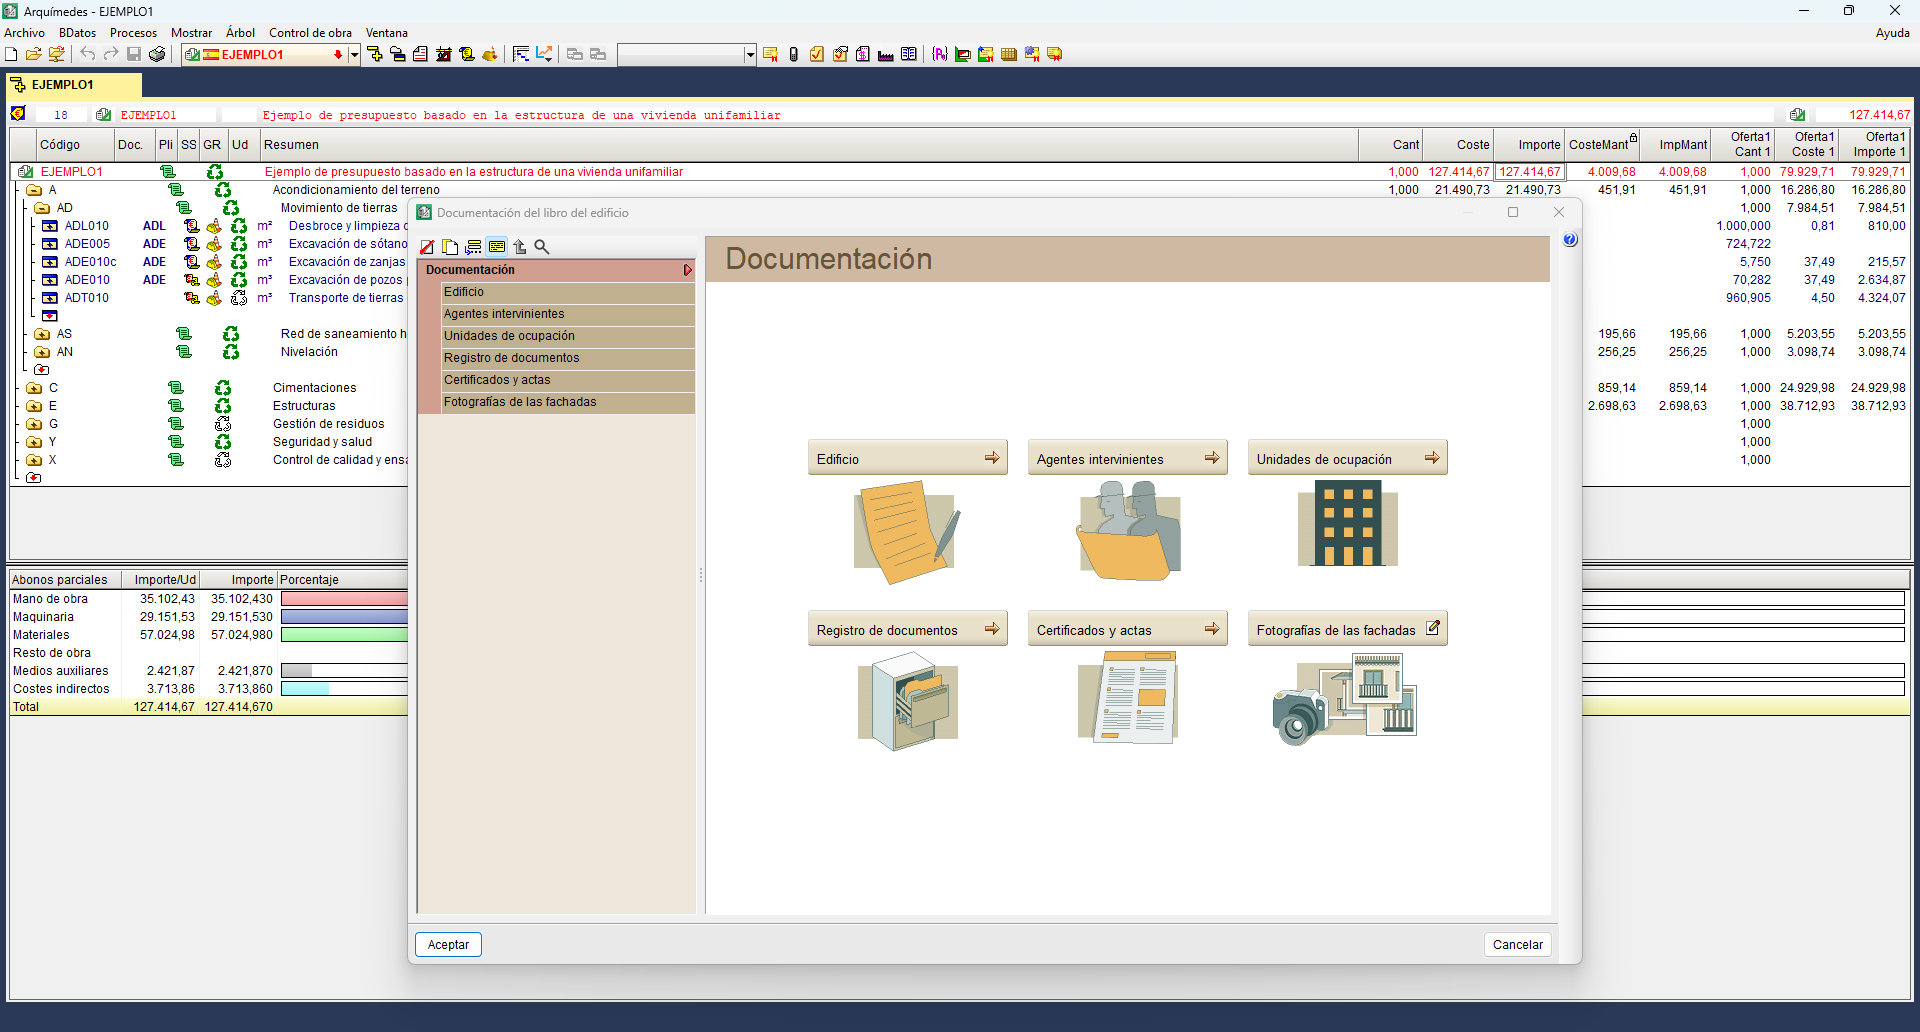Click the 'Mano de obra' row label
1920x1032 pixels.
(x=50, y=599)
